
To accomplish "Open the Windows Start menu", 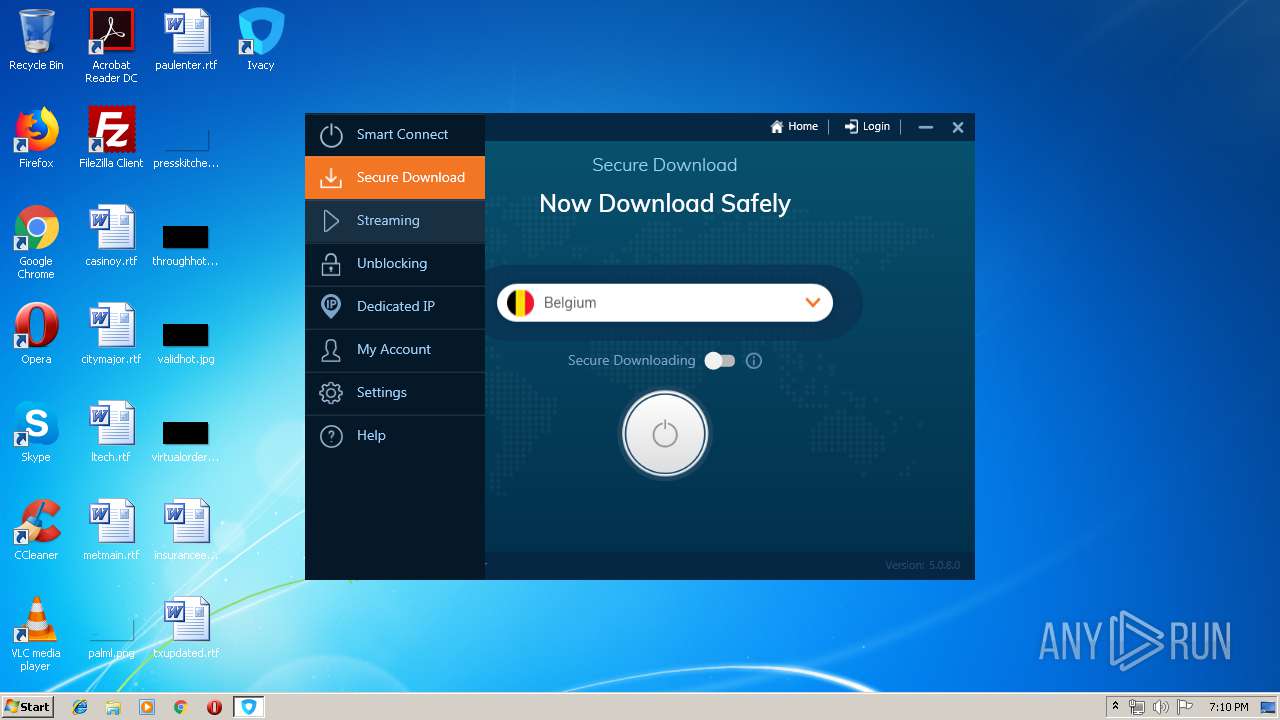I will point(27,707).
